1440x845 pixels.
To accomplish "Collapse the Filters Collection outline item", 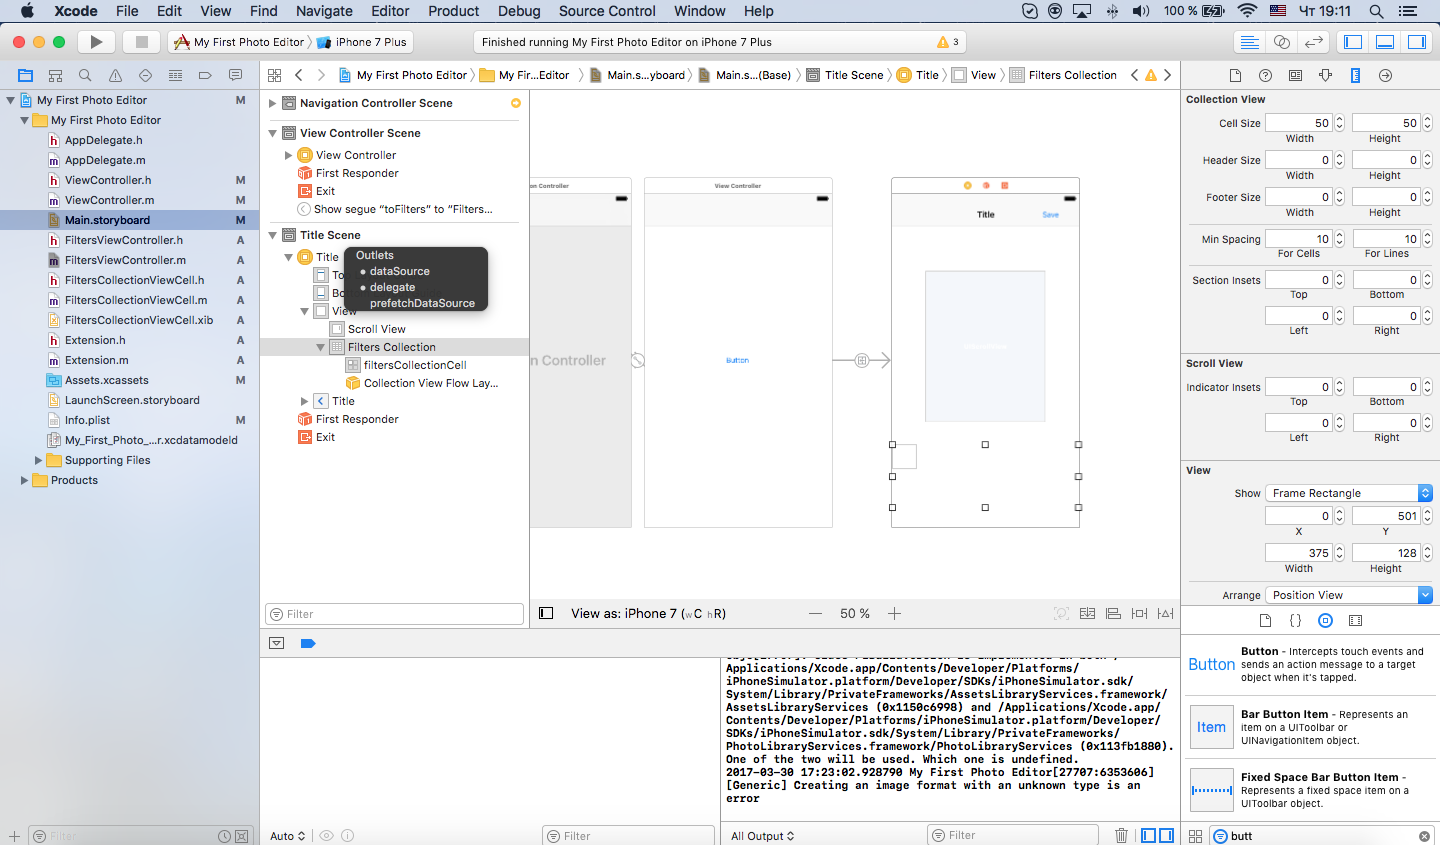I will click(321, 347).
